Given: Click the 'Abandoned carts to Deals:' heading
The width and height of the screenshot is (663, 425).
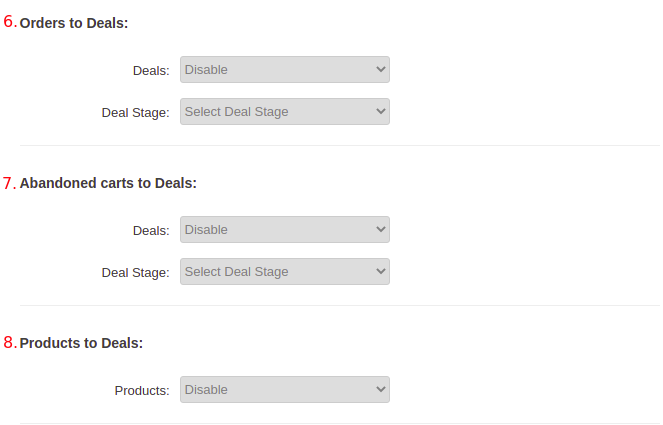Looking at the screenshot, I should [x=108, y=183].
